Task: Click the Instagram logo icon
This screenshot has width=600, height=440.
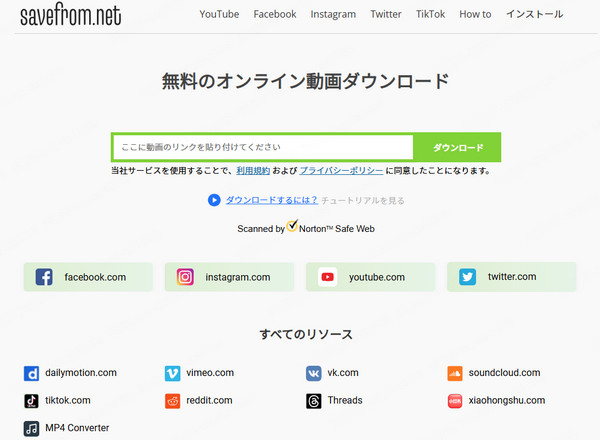Action: tap(185, 277)
